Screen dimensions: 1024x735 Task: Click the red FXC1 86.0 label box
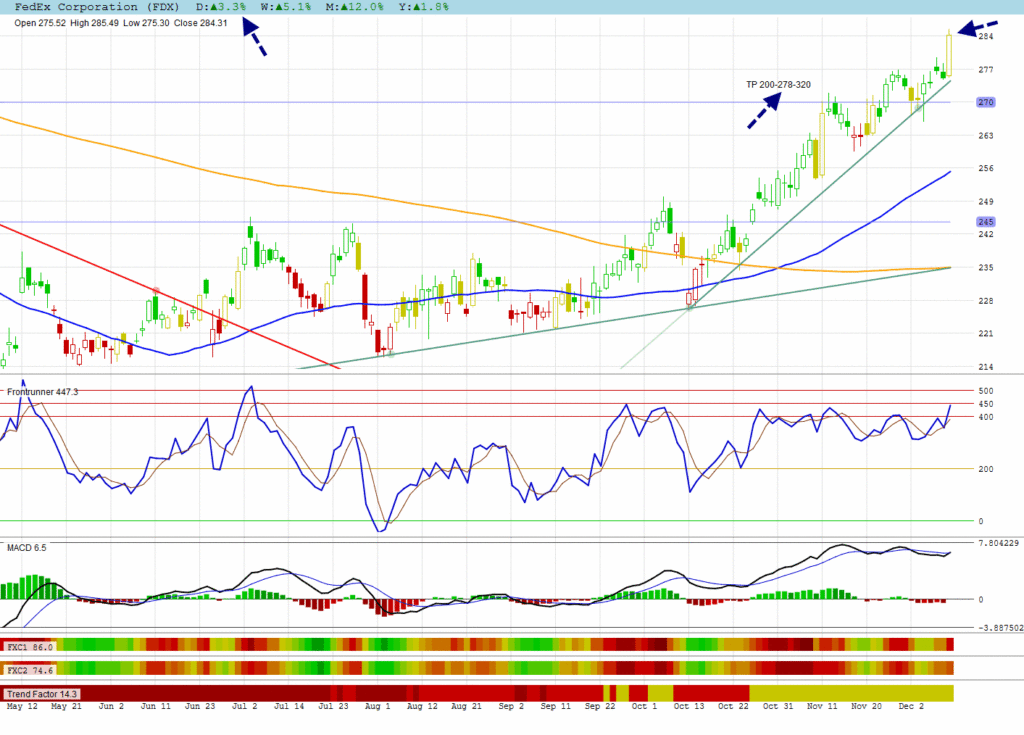point(29,646)
